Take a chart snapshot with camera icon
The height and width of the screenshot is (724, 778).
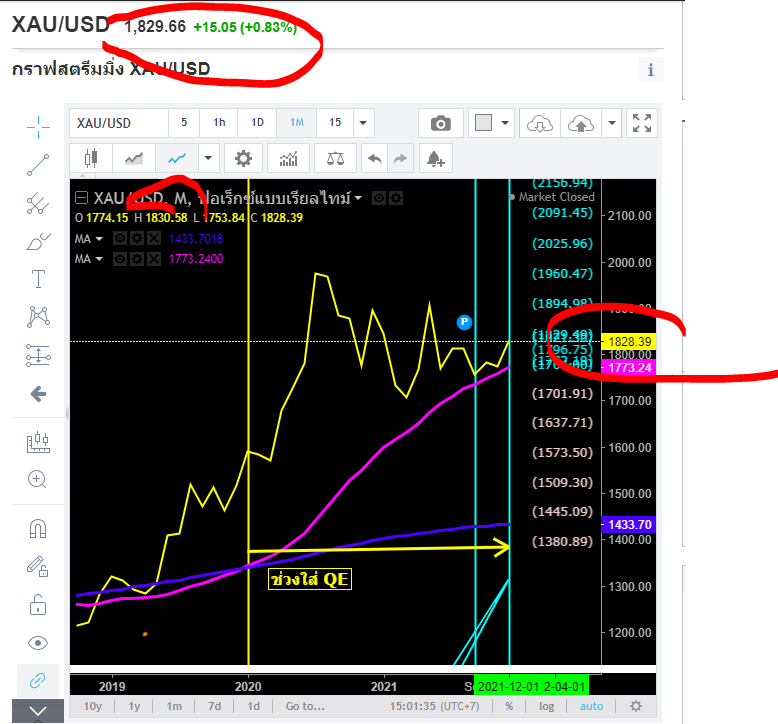tap(441, 123)
